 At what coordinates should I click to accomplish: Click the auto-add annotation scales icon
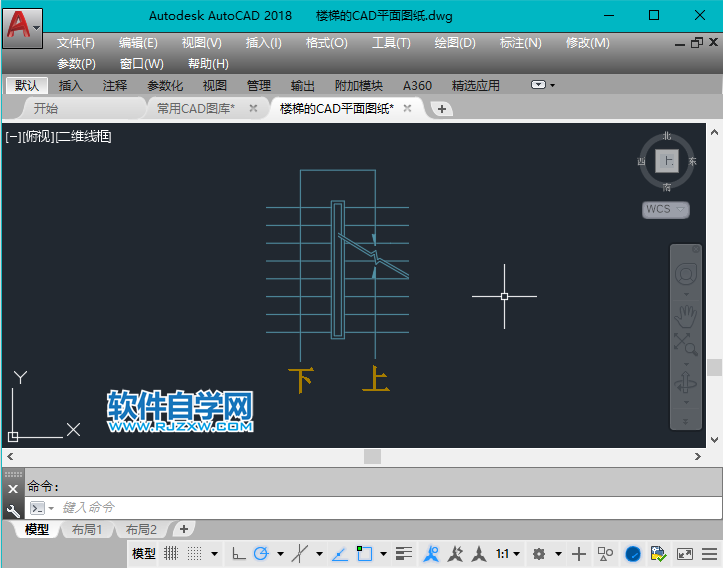(x=456, y=553)
